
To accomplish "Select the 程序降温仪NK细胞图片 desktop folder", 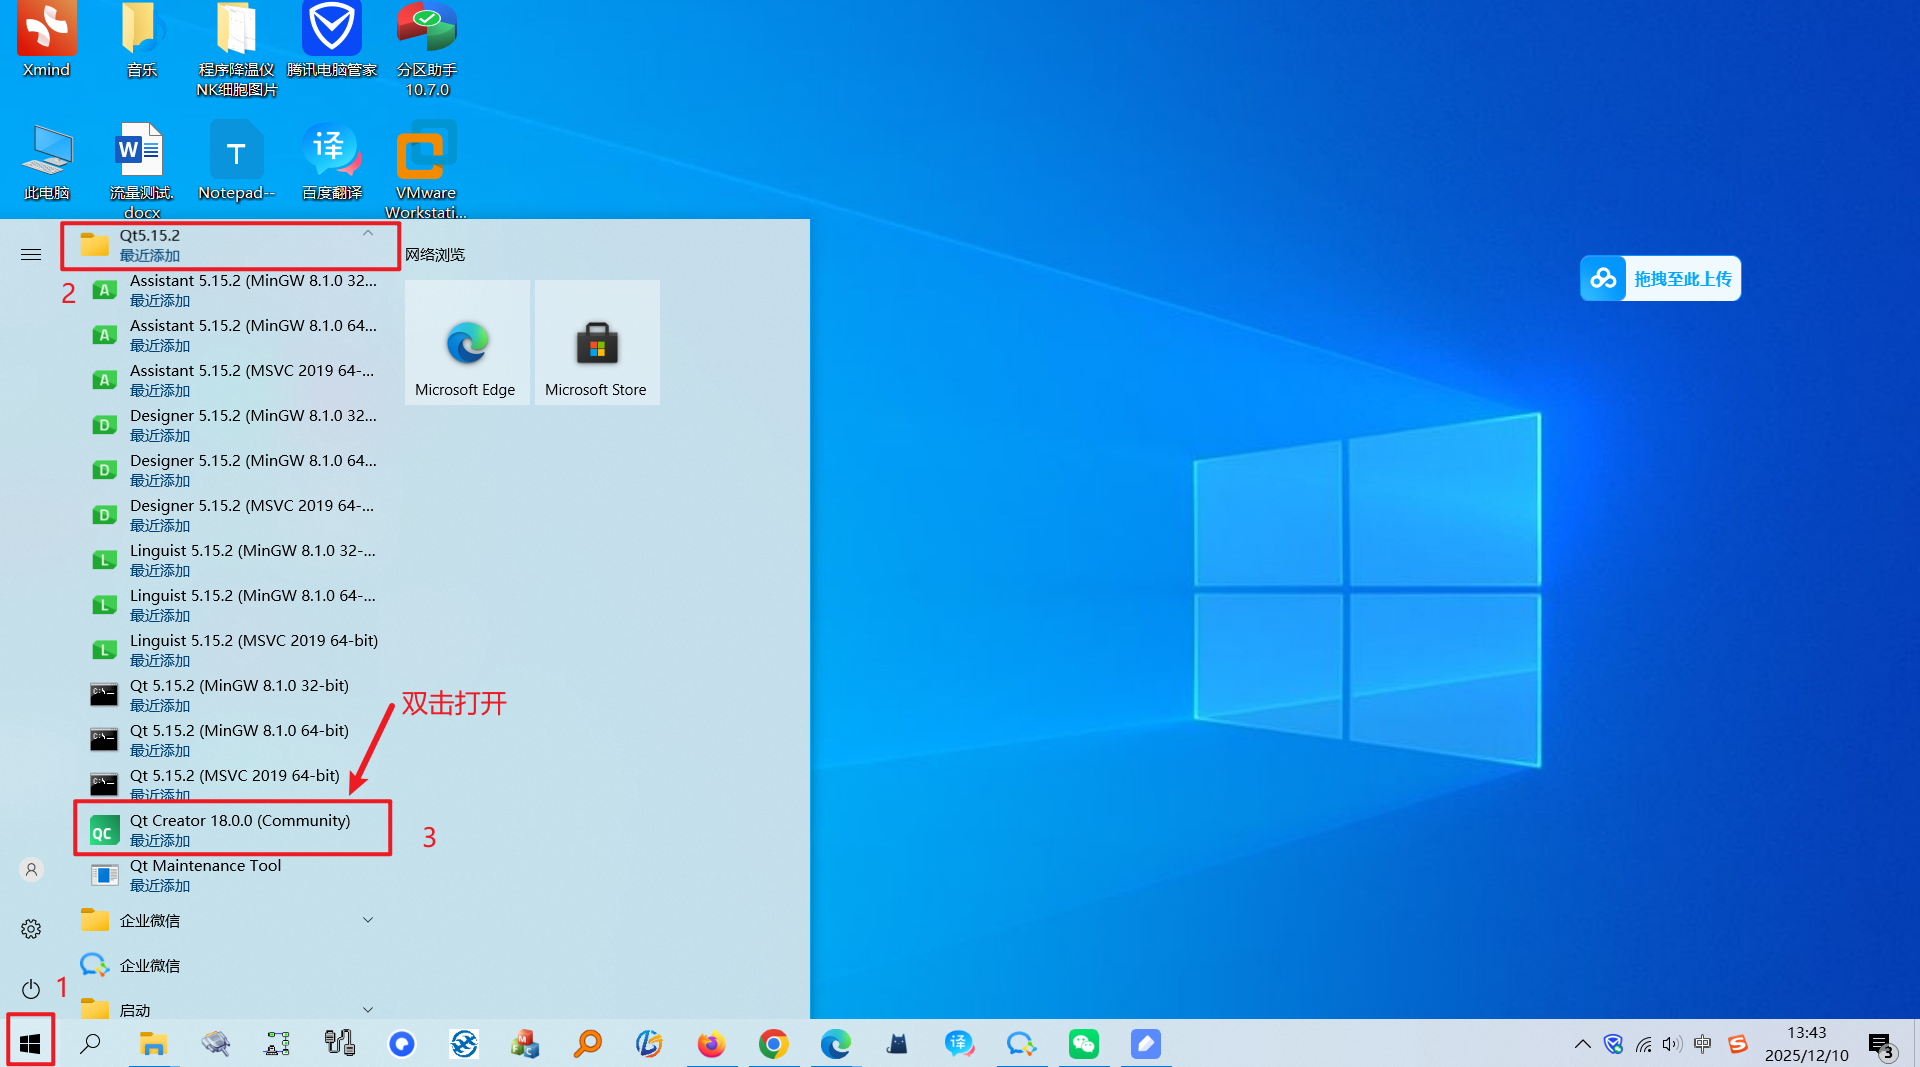I will pos(236,48).
